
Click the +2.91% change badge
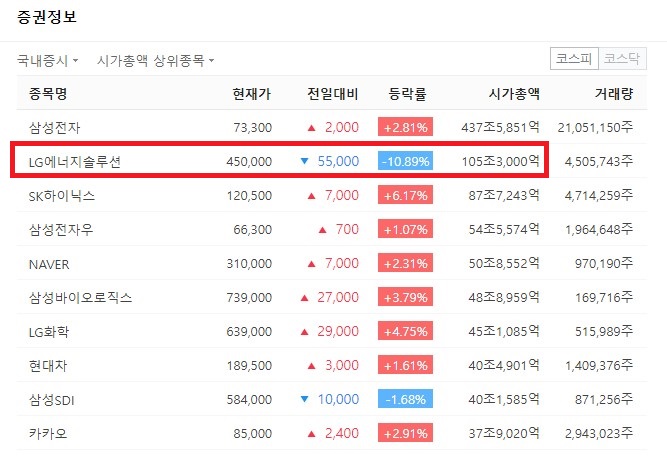click(405, 433)
